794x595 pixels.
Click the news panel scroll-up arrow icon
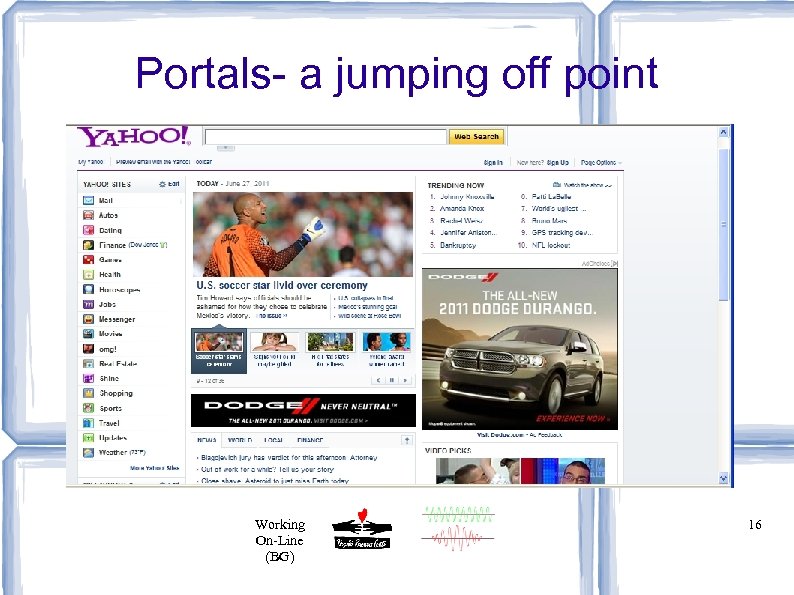tap(407, 440)
